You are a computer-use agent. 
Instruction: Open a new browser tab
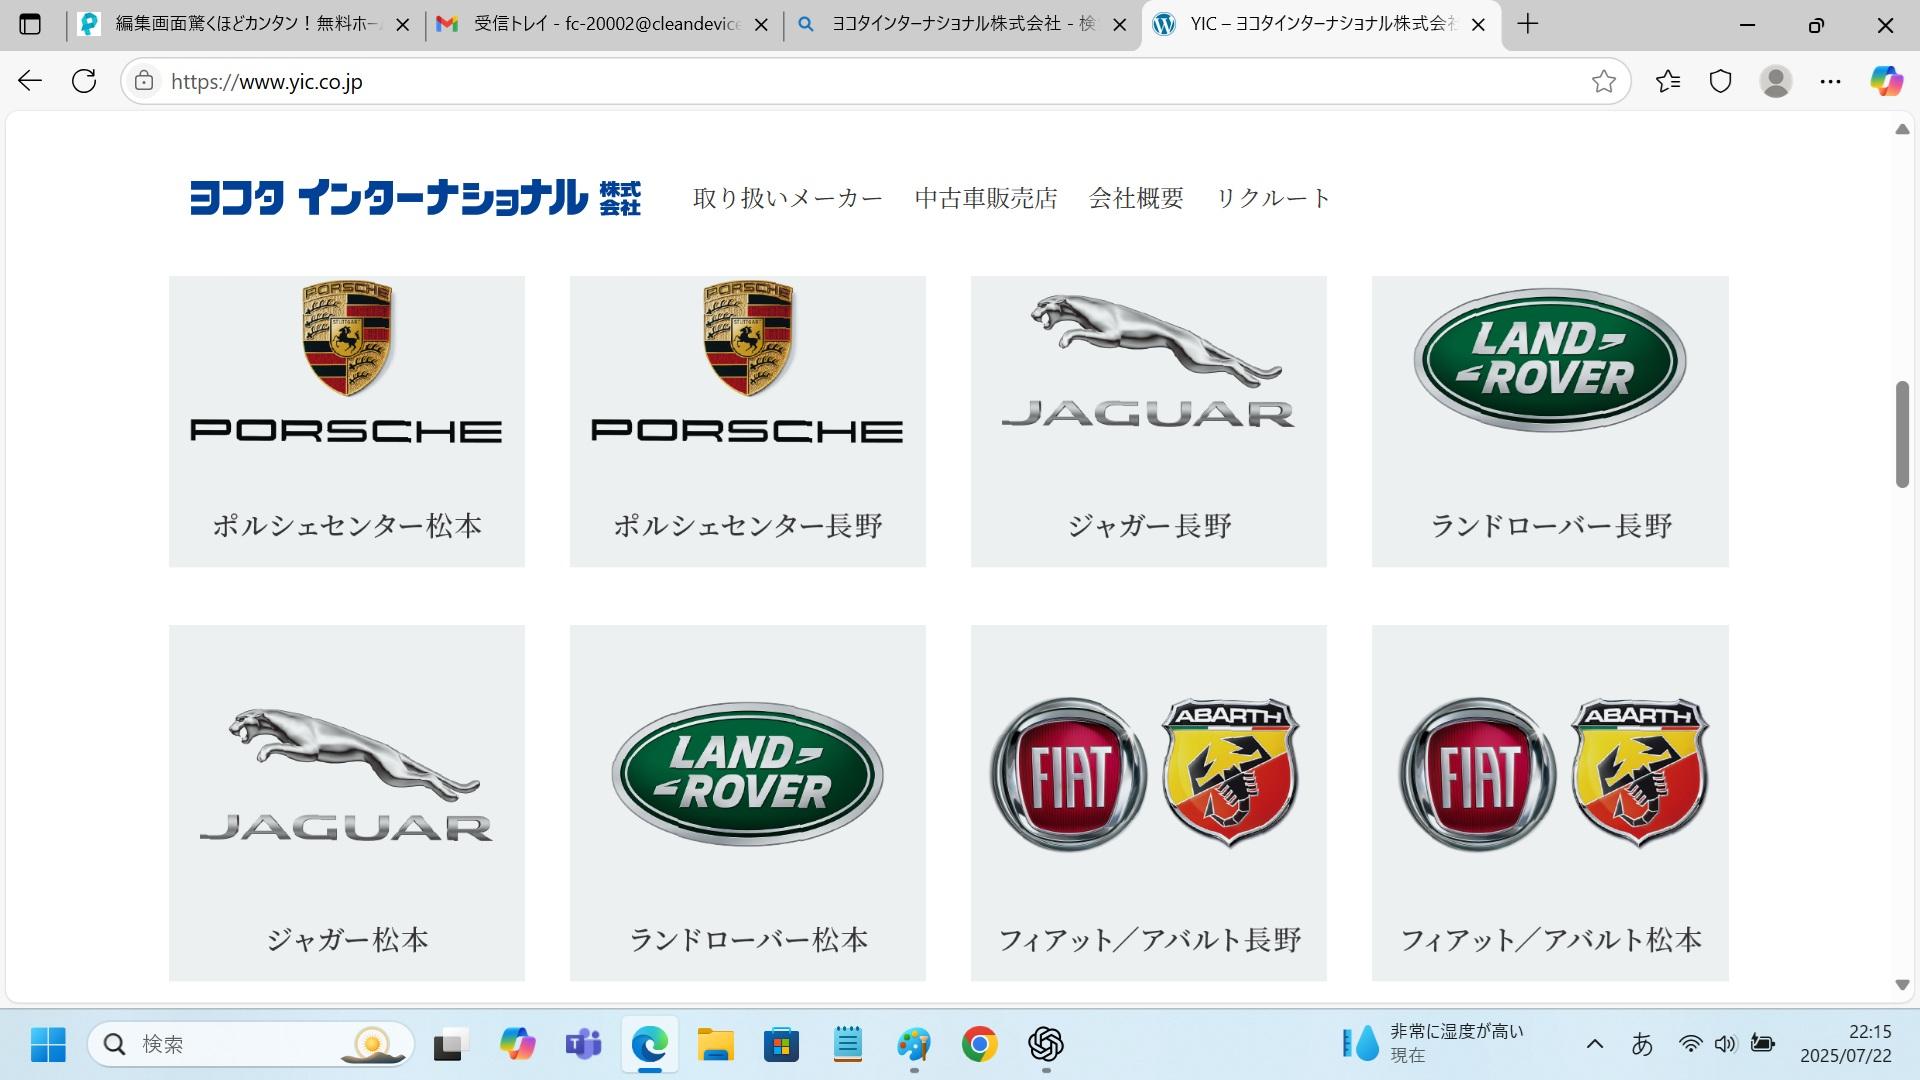coord(1527,24)
